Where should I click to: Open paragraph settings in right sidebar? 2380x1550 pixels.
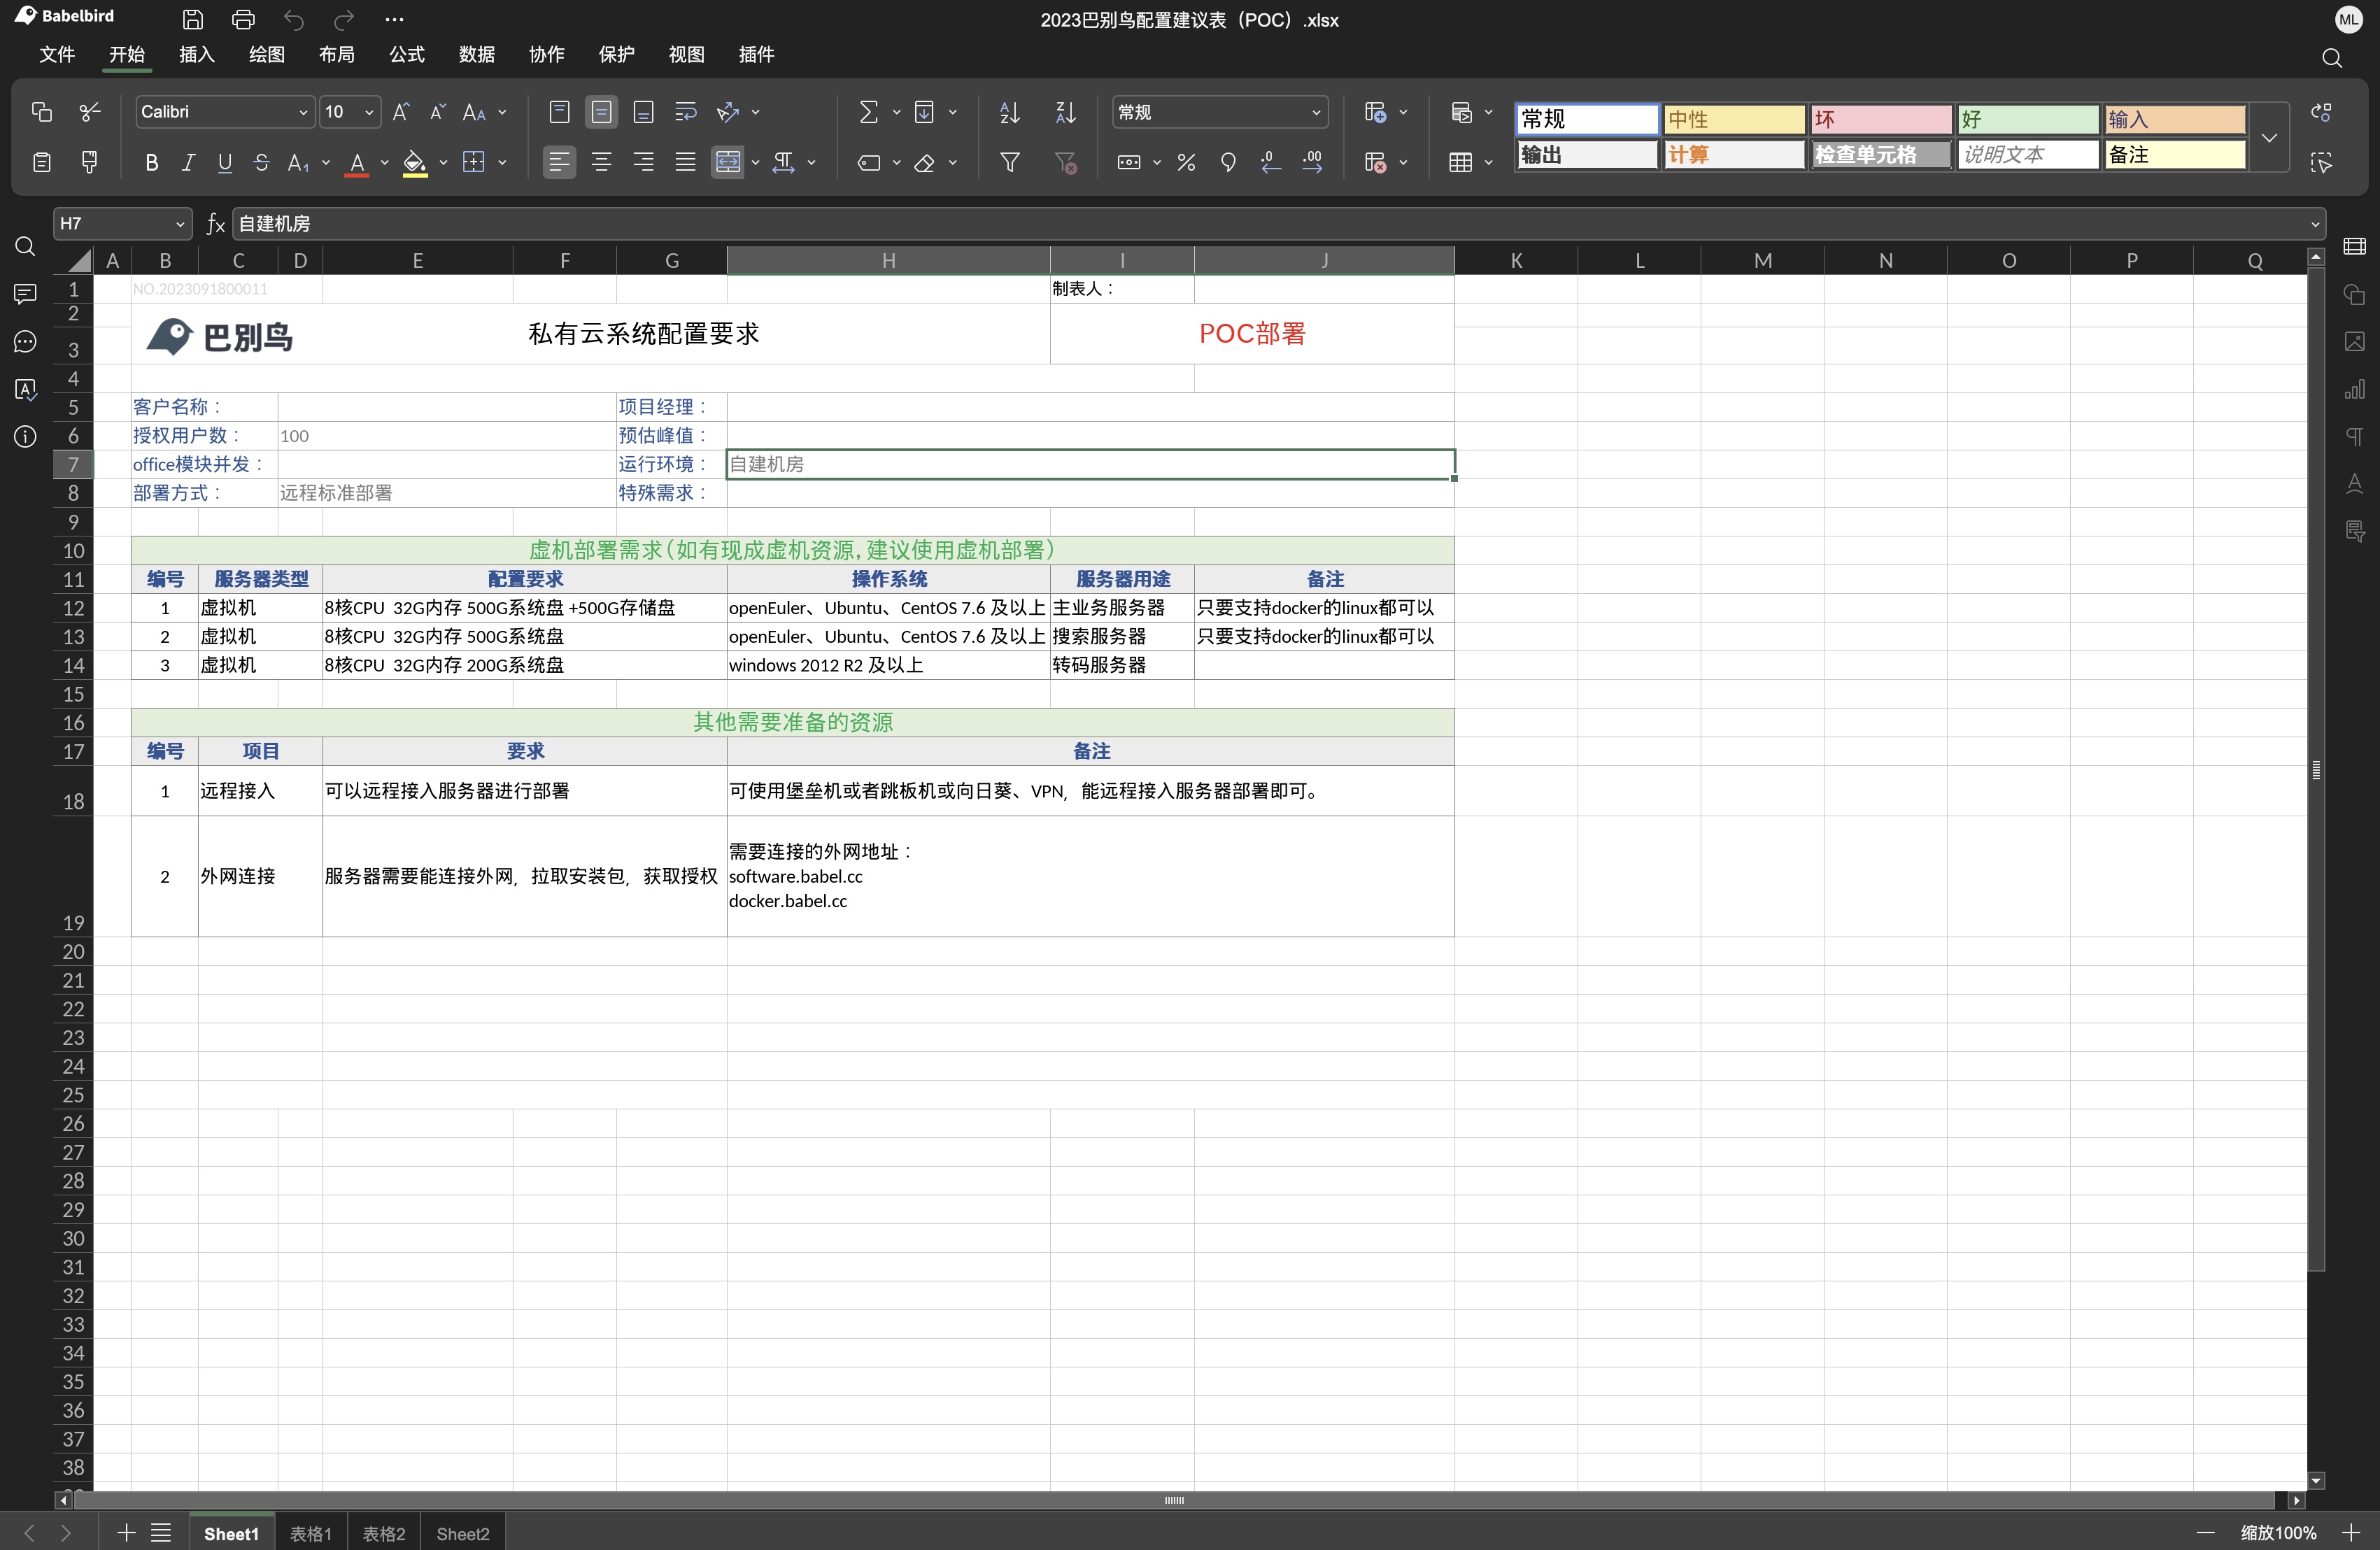[2355, 436]
